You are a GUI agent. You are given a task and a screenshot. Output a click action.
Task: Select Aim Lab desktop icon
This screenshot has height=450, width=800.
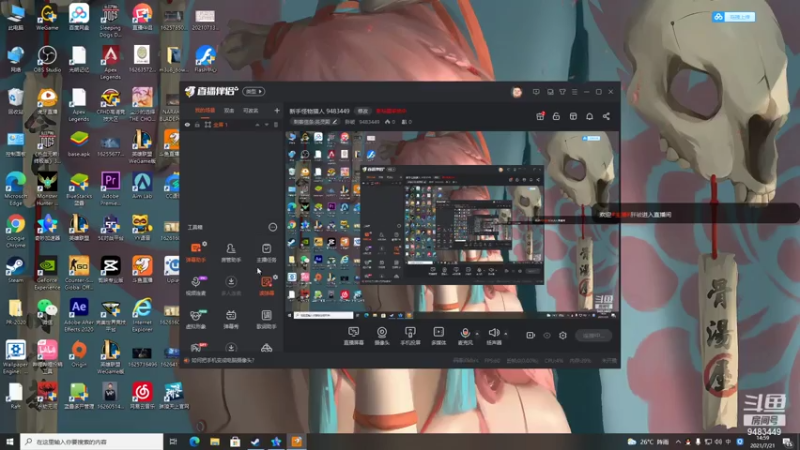(x=142, y=185)
